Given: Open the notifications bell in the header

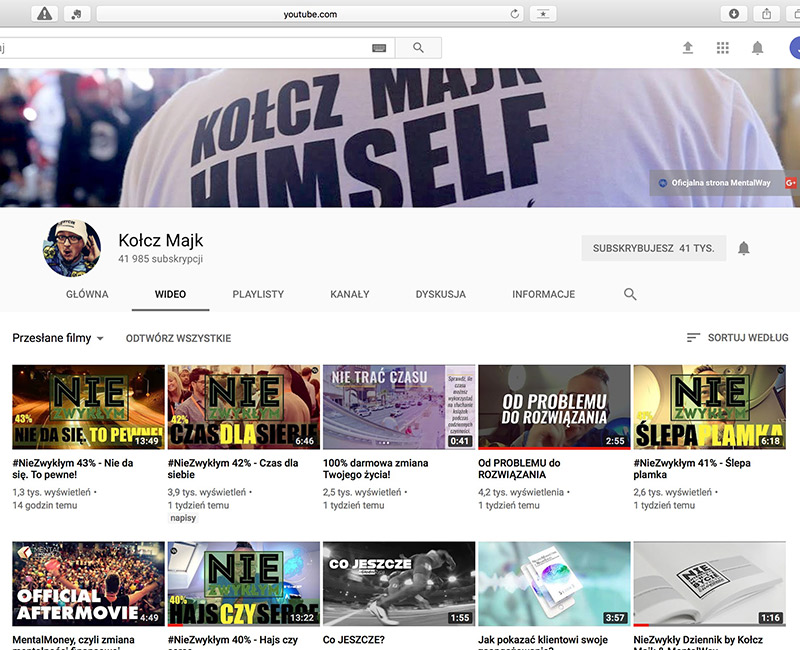Looking at the screenshot, I should [x=757, y=48].
